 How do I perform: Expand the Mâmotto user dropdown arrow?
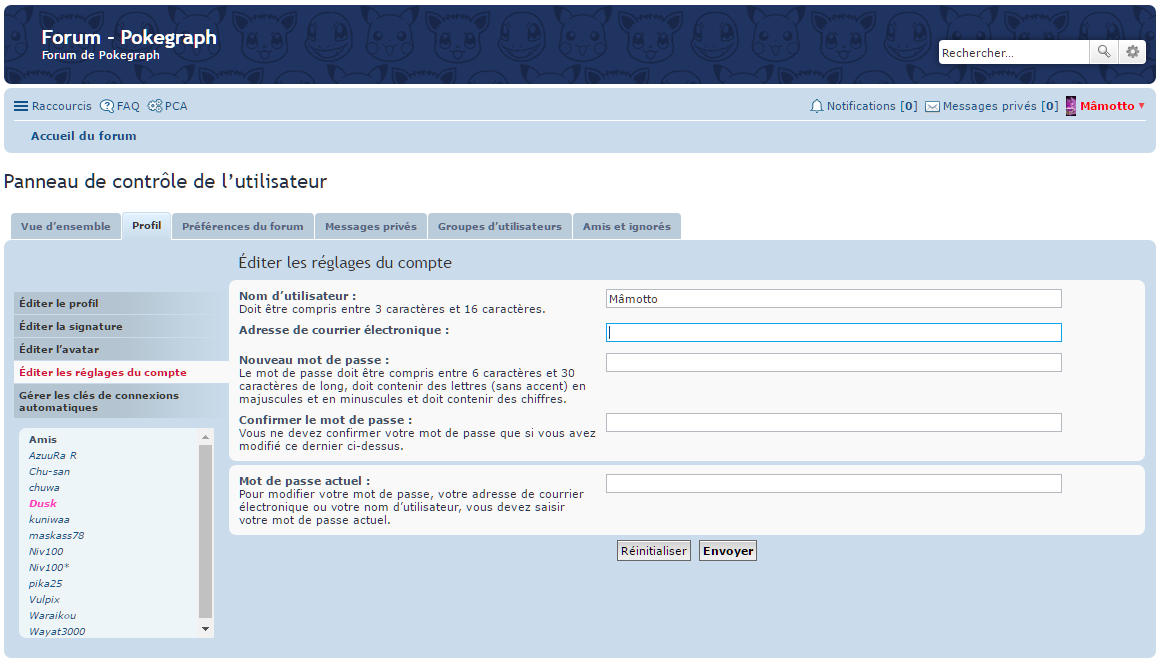(1142, 106)
